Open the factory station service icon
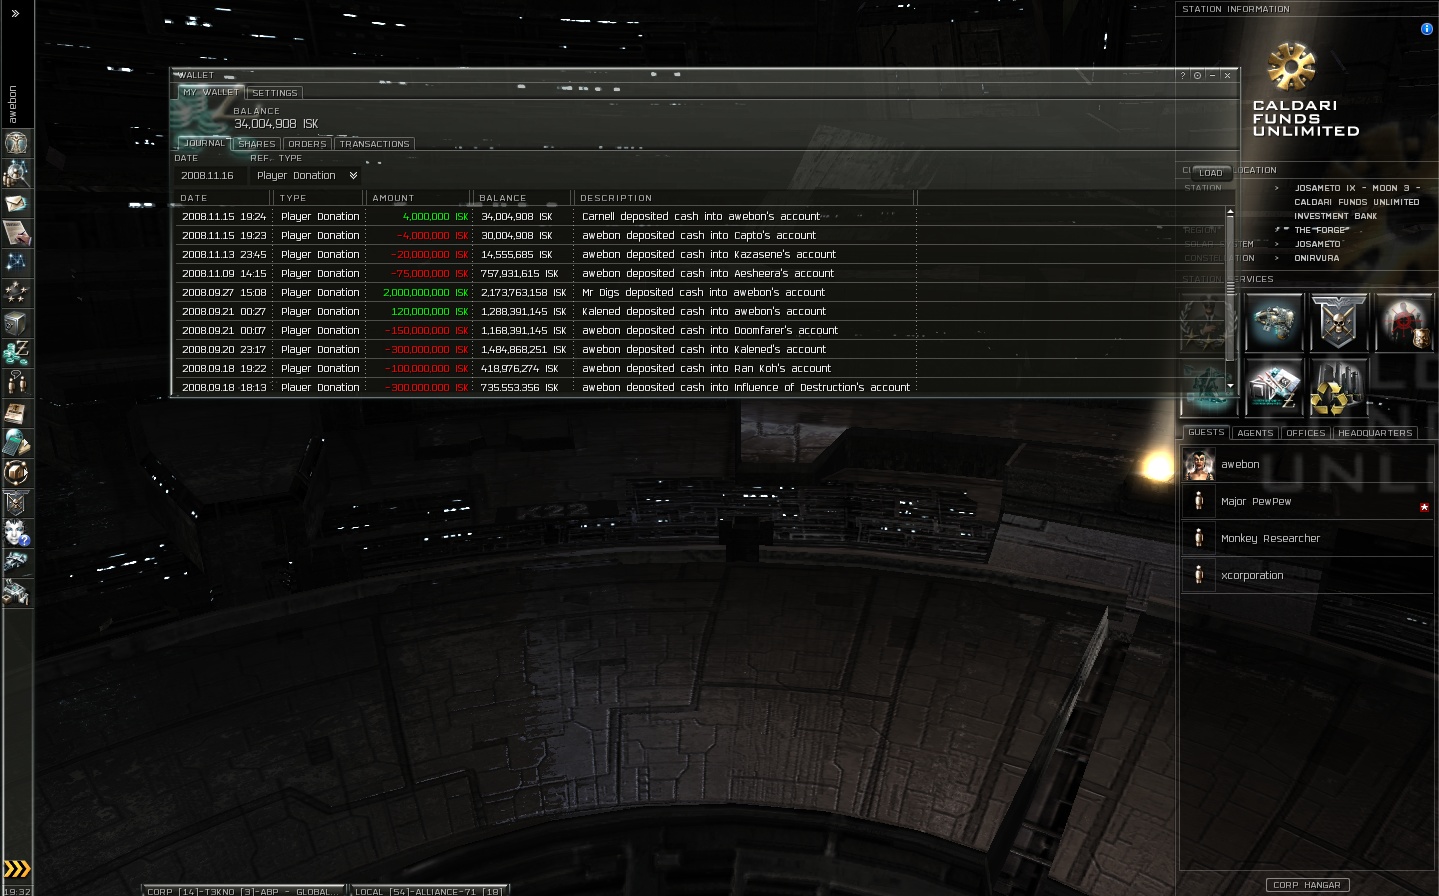The height and width of the screenshot is (896, 1439). click(1273, 387)
